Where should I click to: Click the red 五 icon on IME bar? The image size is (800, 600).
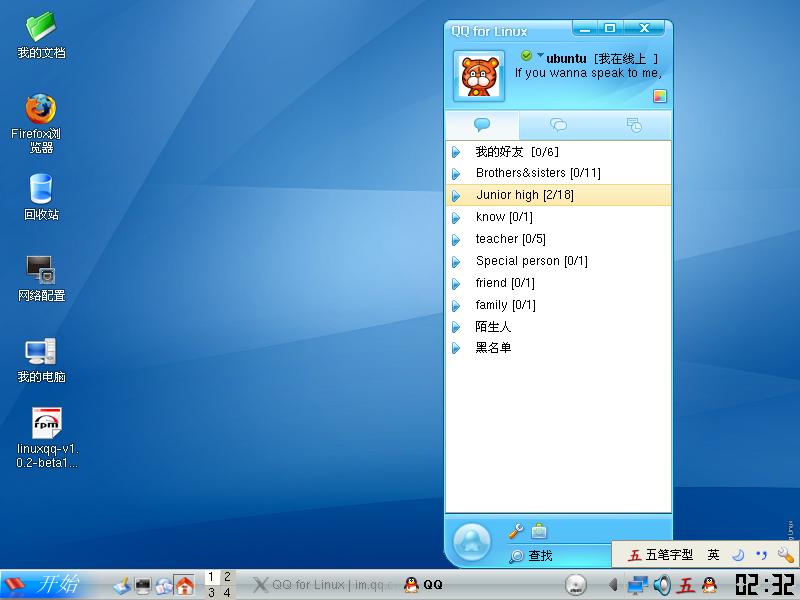pos(634,555)
